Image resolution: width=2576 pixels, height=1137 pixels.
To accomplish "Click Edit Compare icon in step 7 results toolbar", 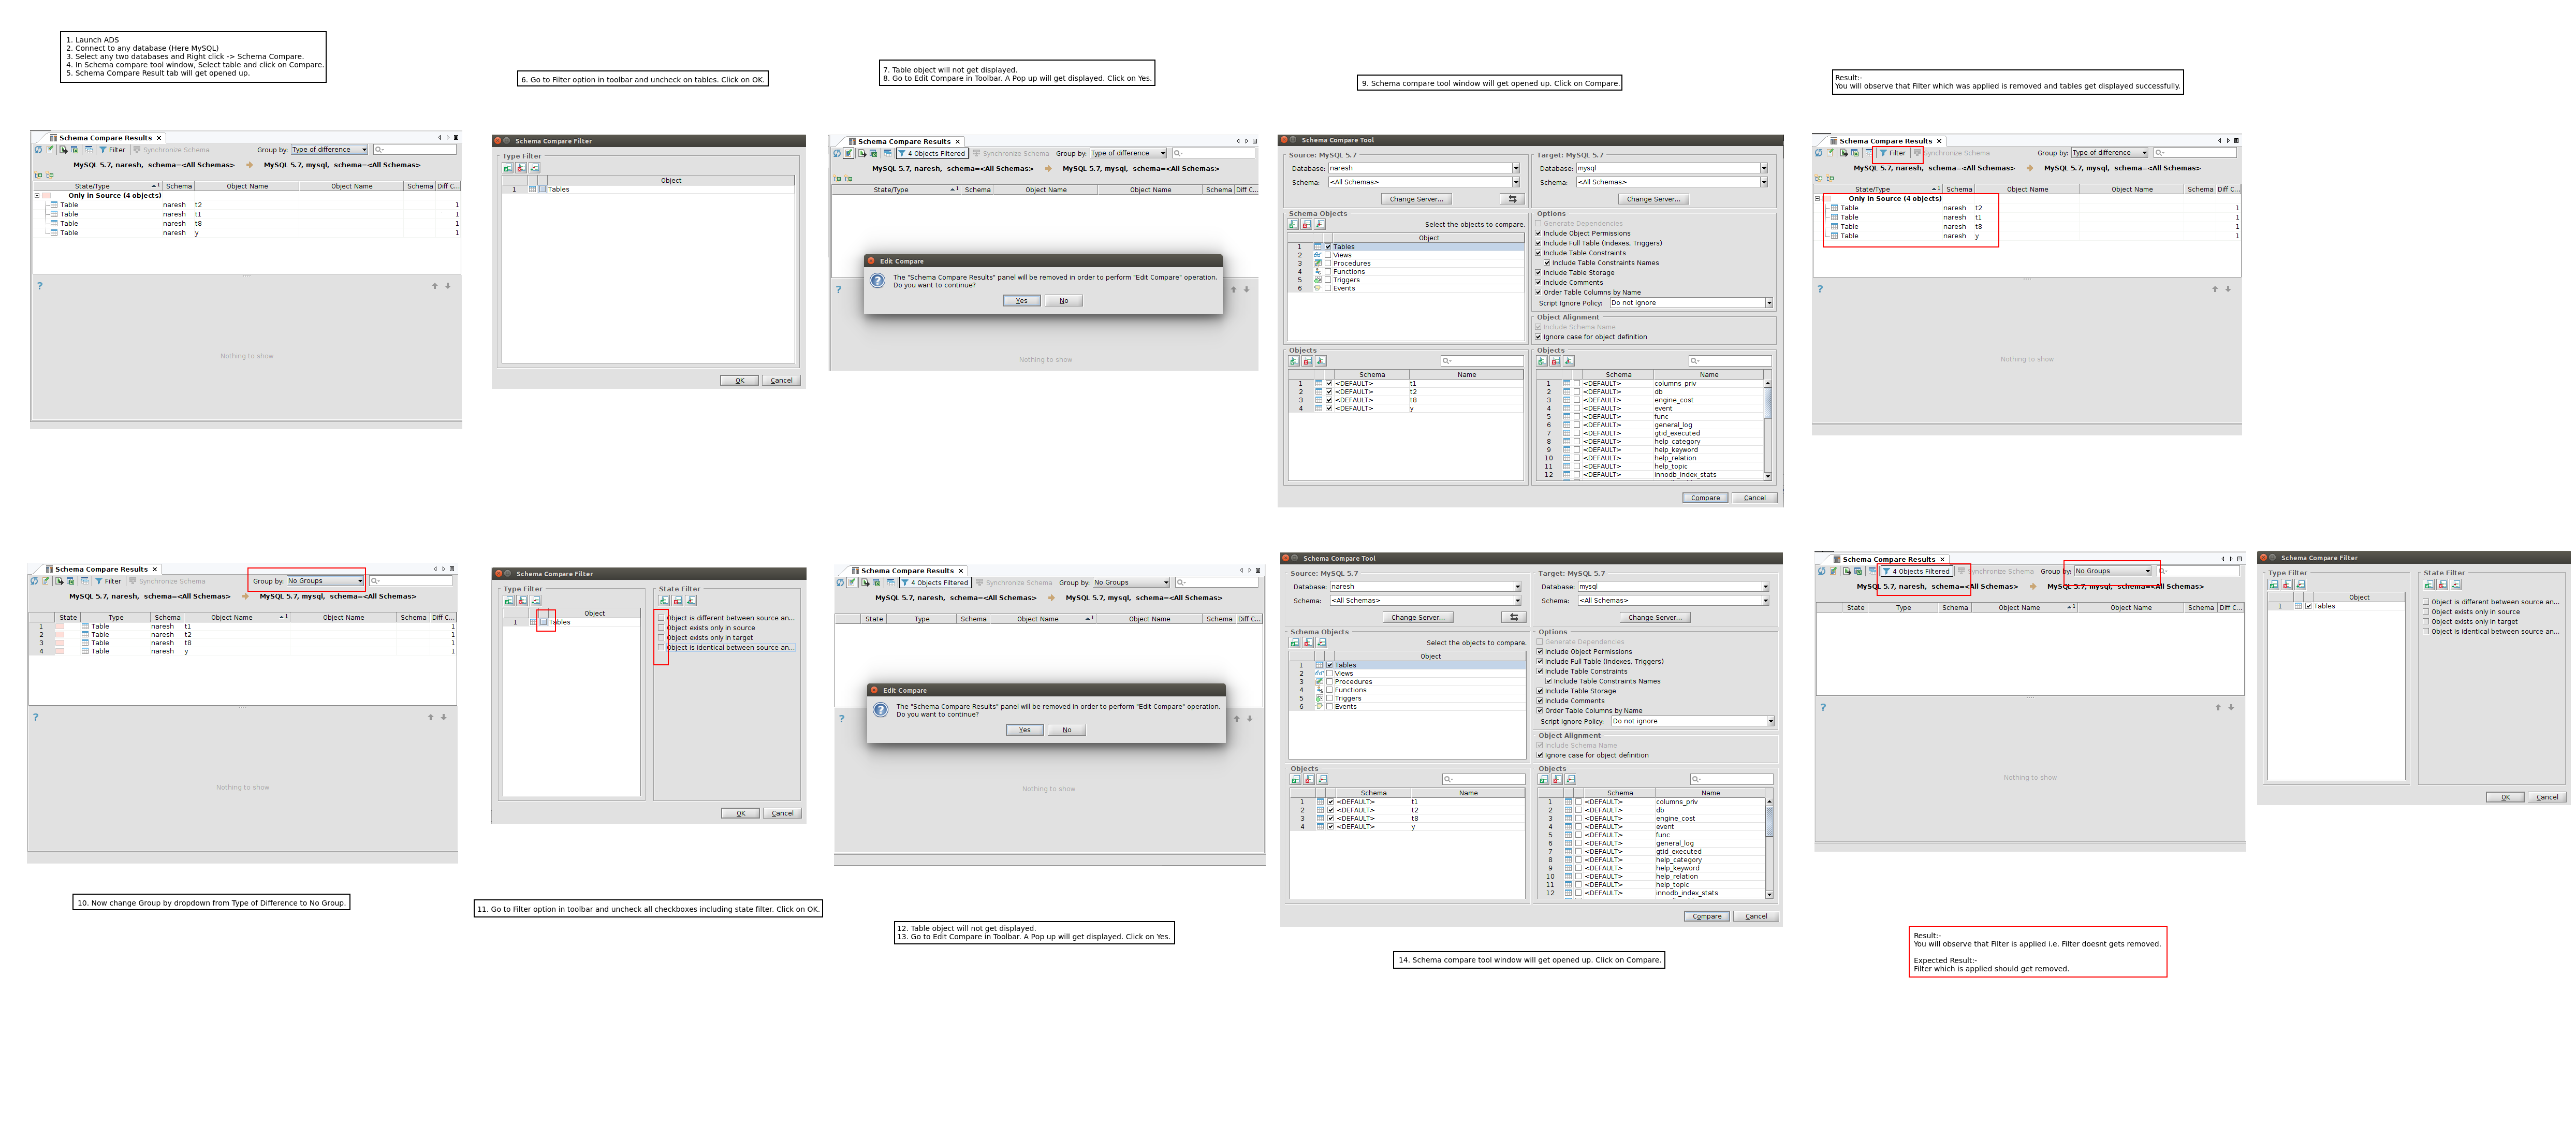I will [850, 153].
